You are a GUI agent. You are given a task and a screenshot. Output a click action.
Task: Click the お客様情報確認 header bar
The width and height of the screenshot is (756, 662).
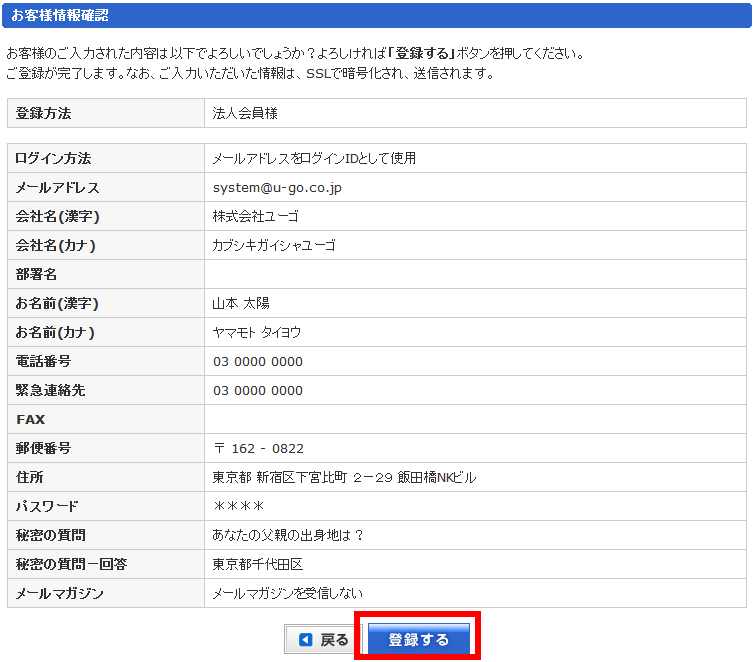tap(377, 15)
